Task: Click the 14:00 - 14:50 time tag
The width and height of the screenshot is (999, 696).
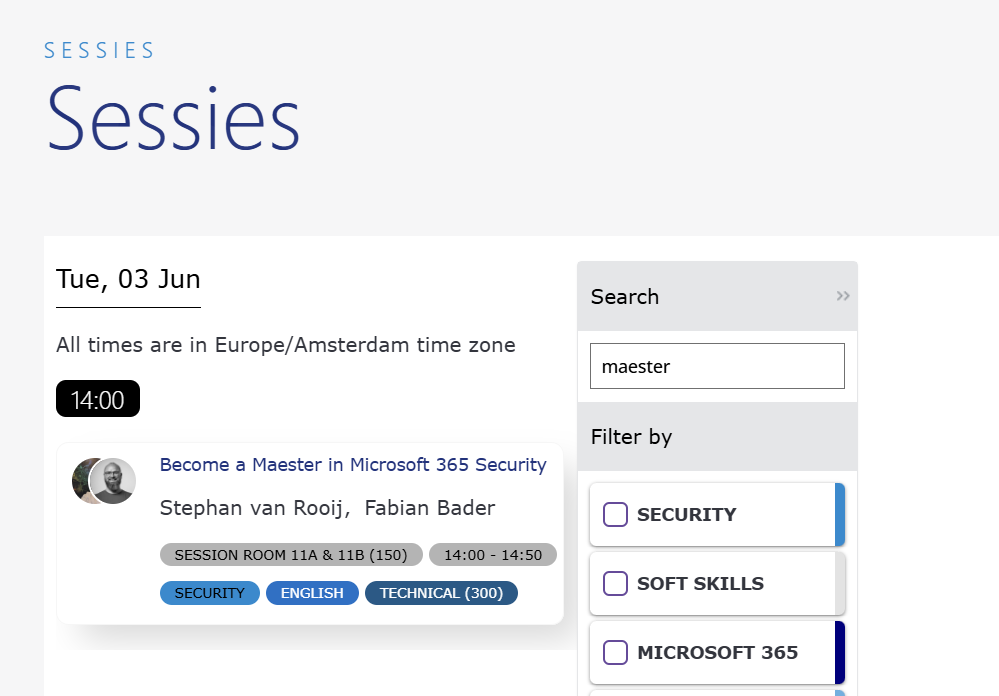Action: coord(493,555)
